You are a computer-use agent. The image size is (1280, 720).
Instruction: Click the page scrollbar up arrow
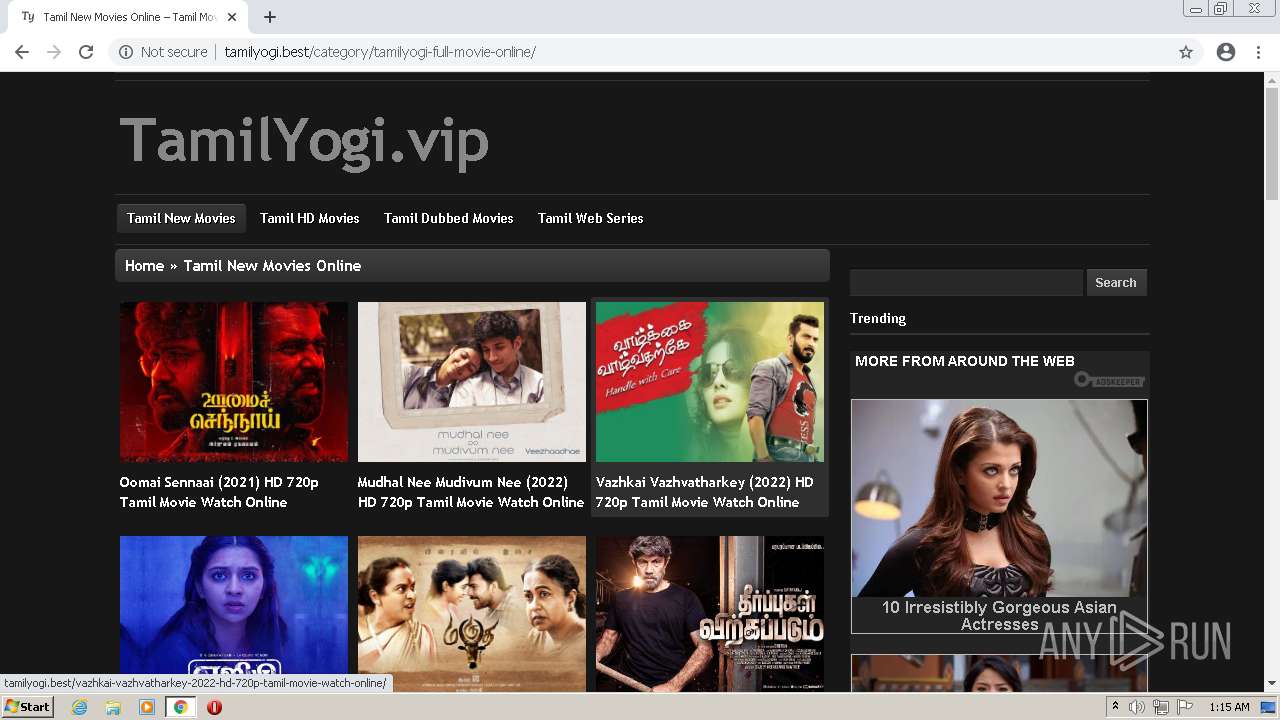pyautogui.click(x=1272, y=79)
